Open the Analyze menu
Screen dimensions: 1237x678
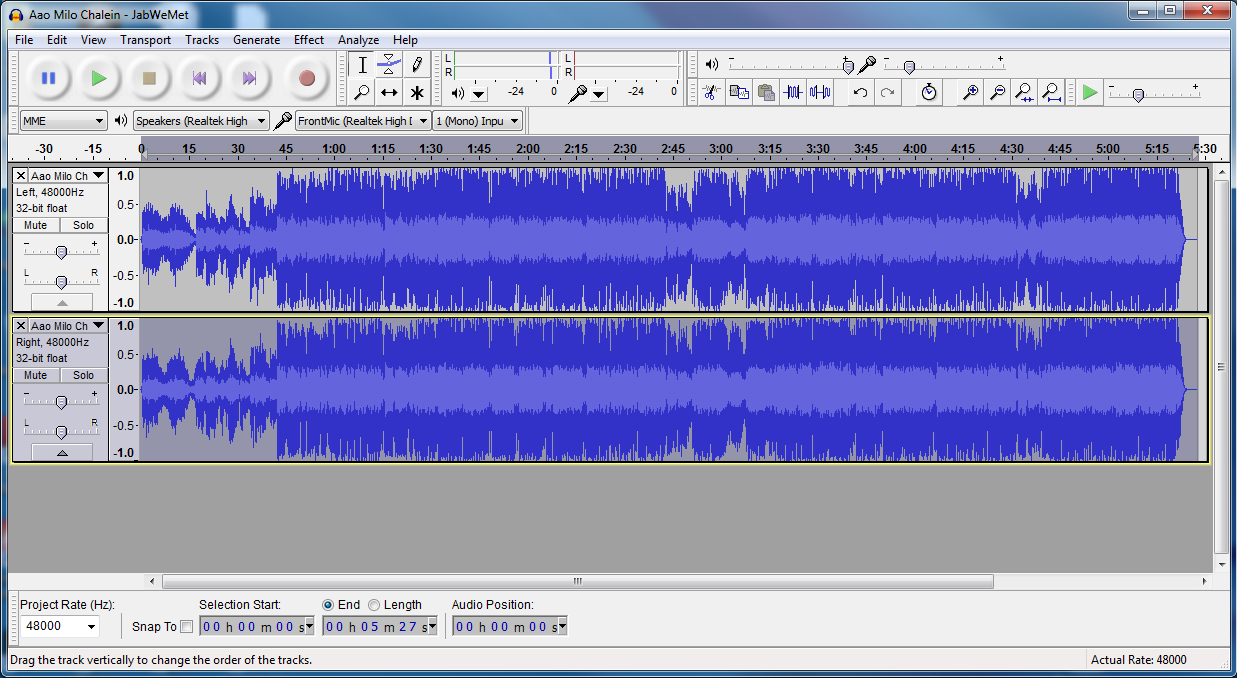click(358, 40)
